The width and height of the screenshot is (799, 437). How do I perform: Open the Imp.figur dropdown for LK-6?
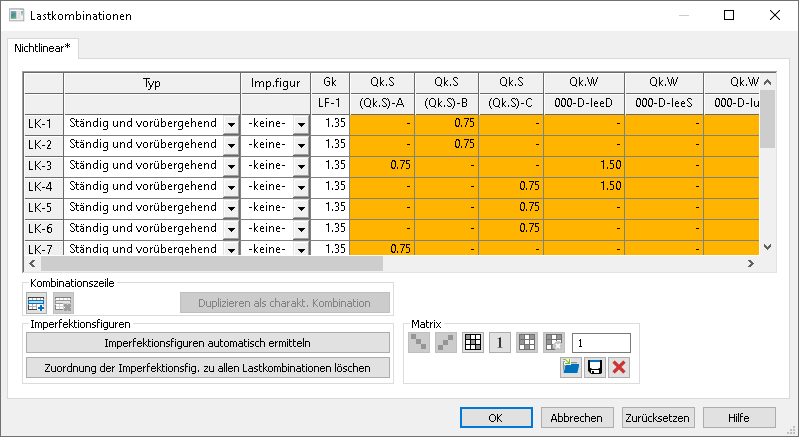pos(299,229)
